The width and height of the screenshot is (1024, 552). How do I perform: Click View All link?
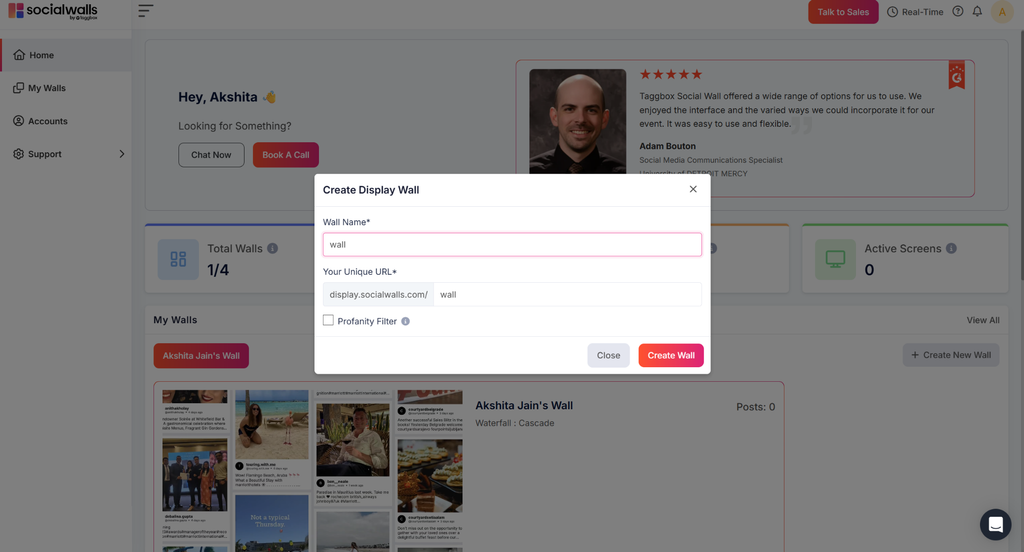[x=983, y=320]
